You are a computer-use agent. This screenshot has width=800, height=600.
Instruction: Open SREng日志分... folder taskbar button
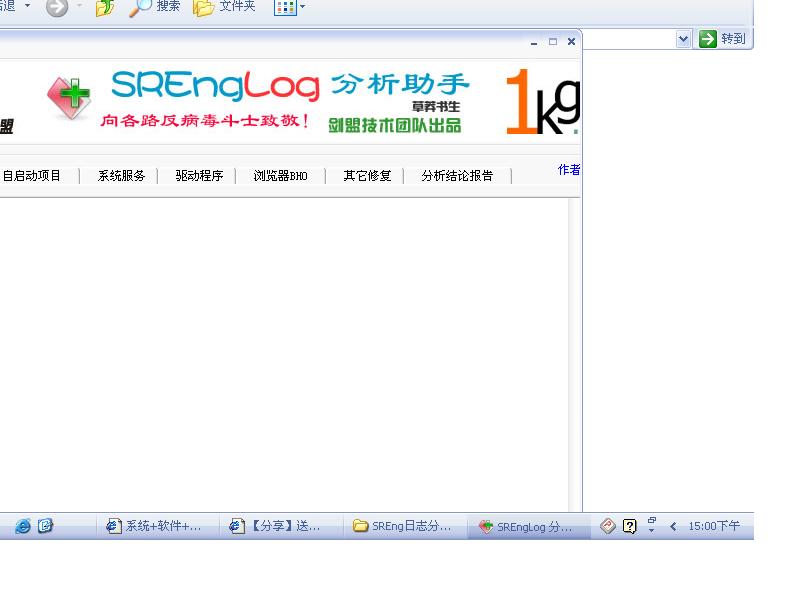[406, 526]
